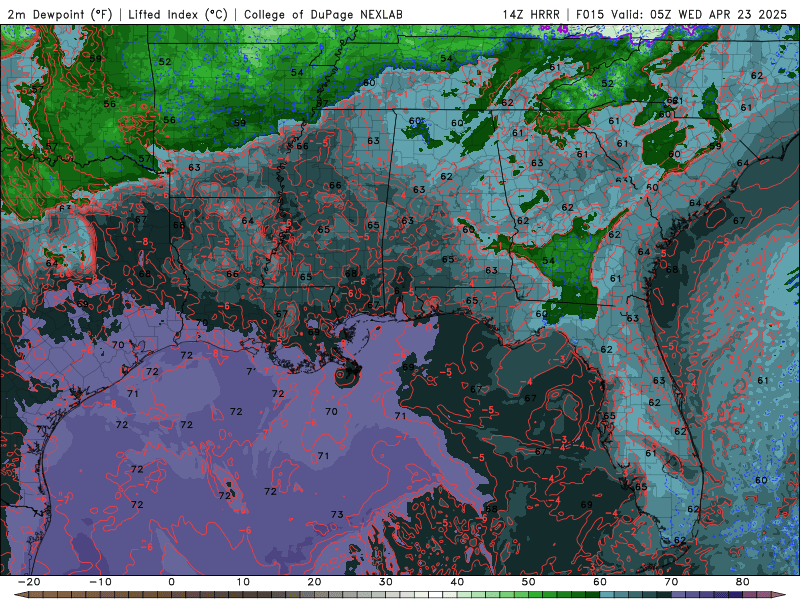Click the red -9 lifted index contour label
The height and width of the screenshot is (600, 800).
coord(21,310)
